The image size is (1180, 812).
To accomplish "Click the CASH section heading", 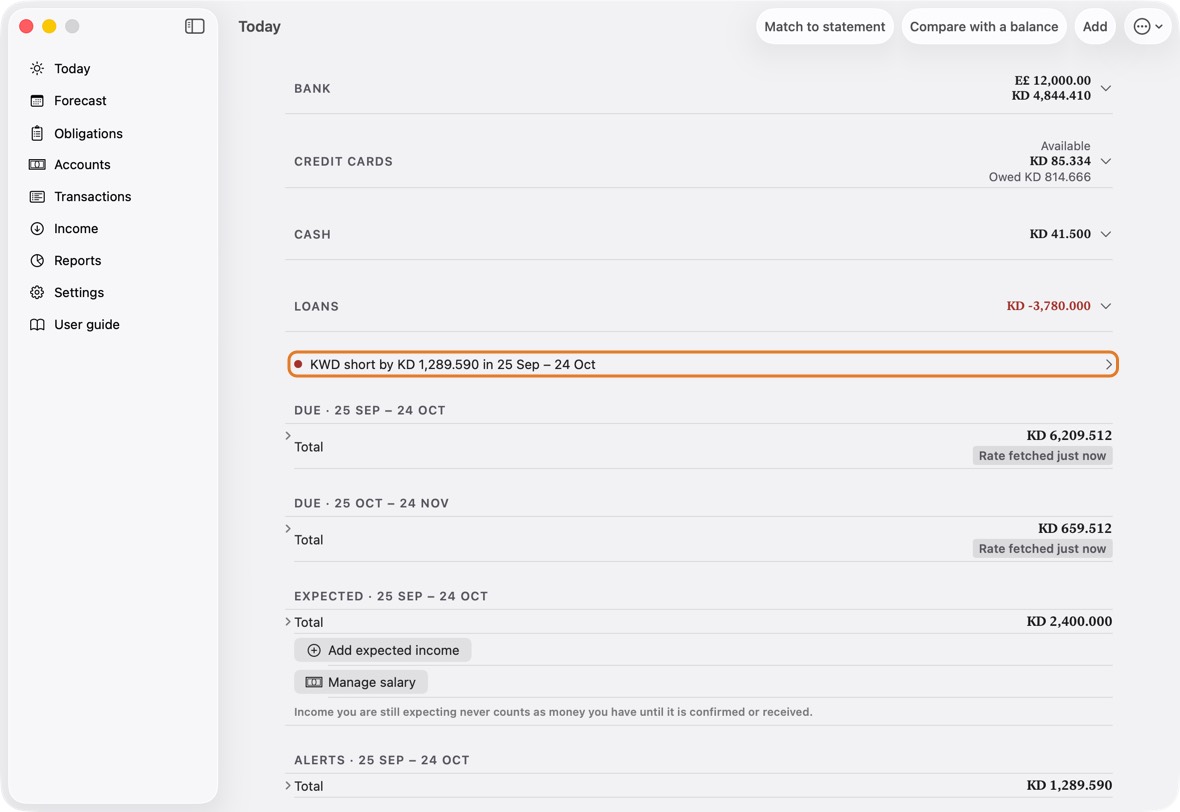I will click(312, 235).
